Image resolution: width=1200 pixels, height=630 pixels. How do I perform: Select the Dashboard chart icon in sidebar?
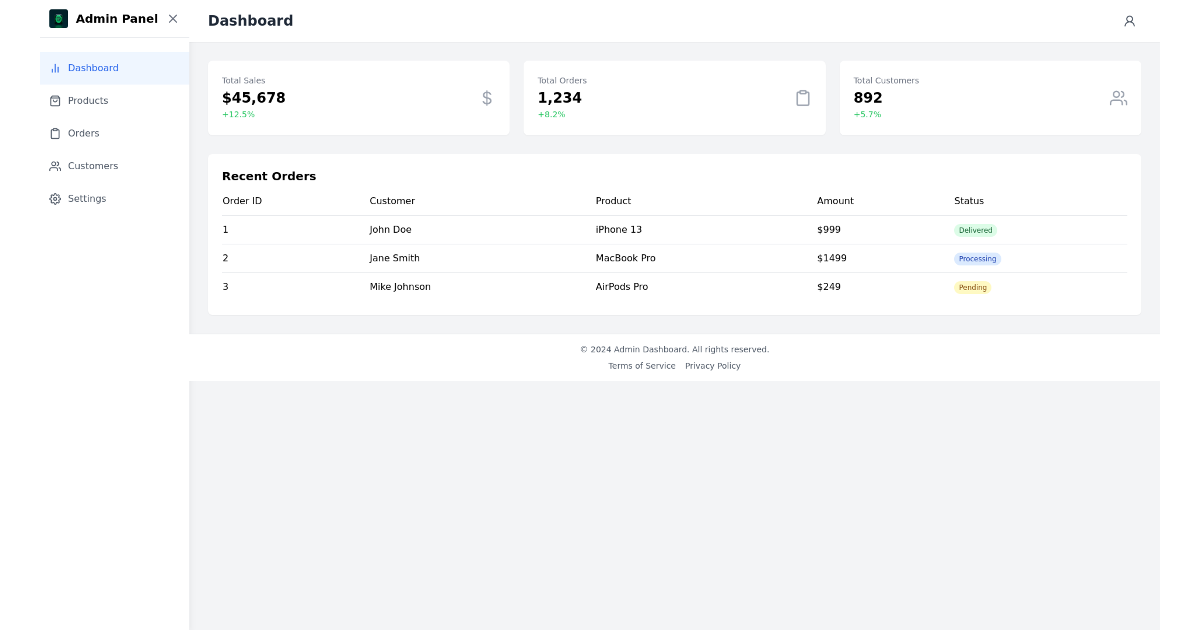(x=54, y=67)
